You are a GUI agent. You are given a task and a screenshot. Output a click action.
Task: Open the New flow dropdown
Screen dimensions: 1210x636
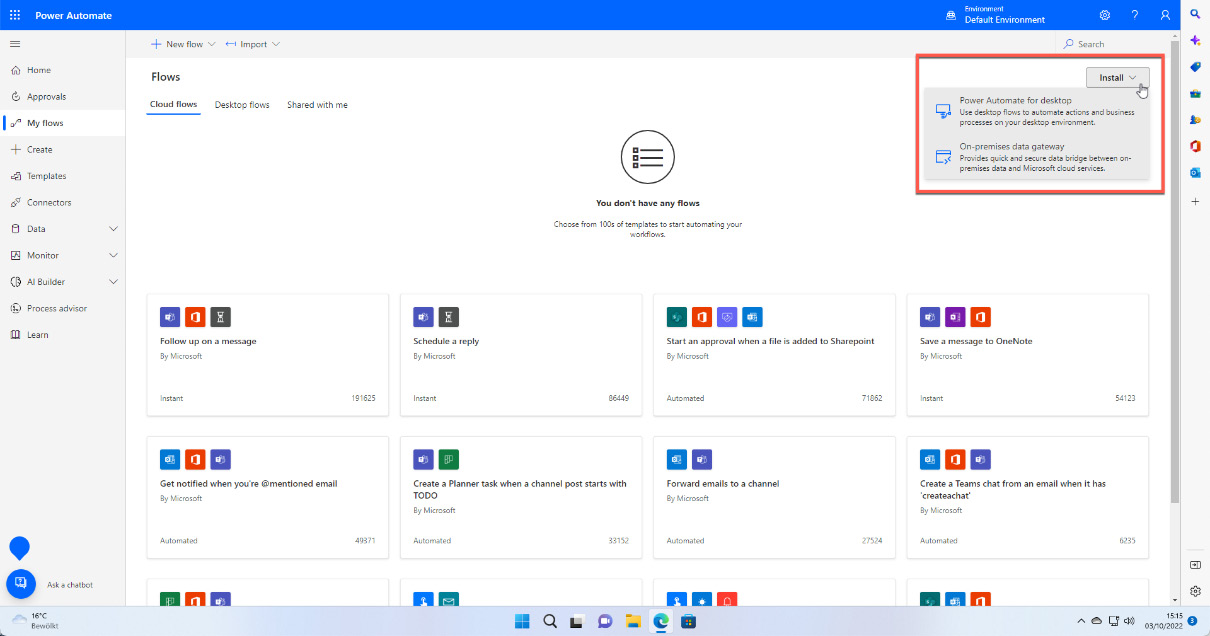click(x=181, y=44)
